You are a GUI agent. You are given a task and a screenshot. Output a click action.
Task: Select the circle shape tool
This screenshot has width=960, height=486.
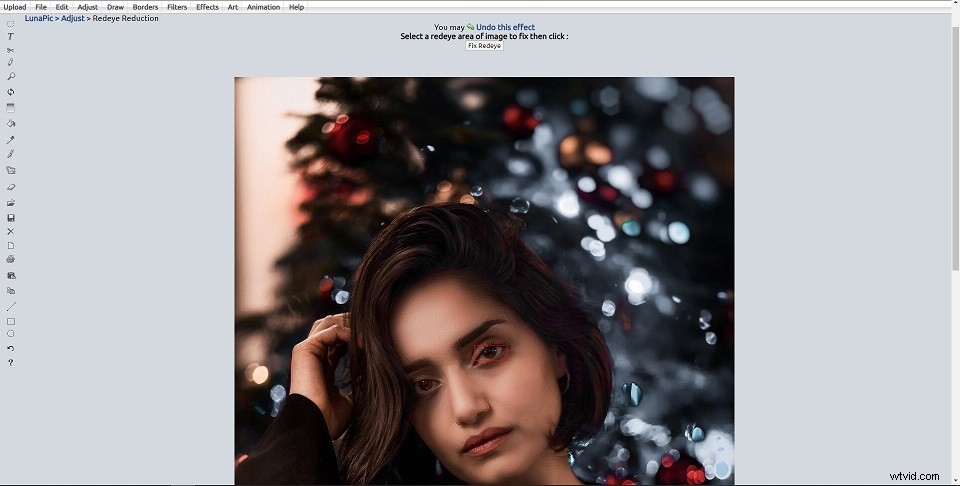[x=10, y=334]
